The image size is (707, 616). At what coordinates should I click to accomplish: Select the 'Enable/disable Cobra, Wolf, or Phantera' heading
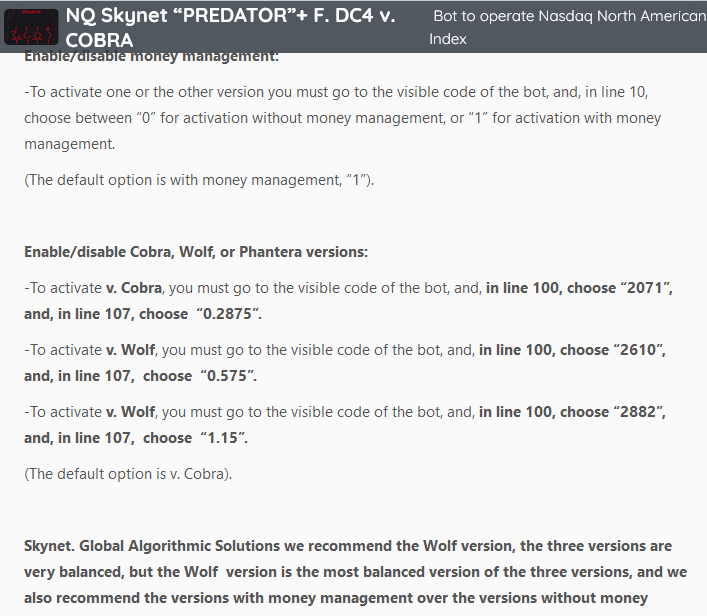(x=196, y=252)
